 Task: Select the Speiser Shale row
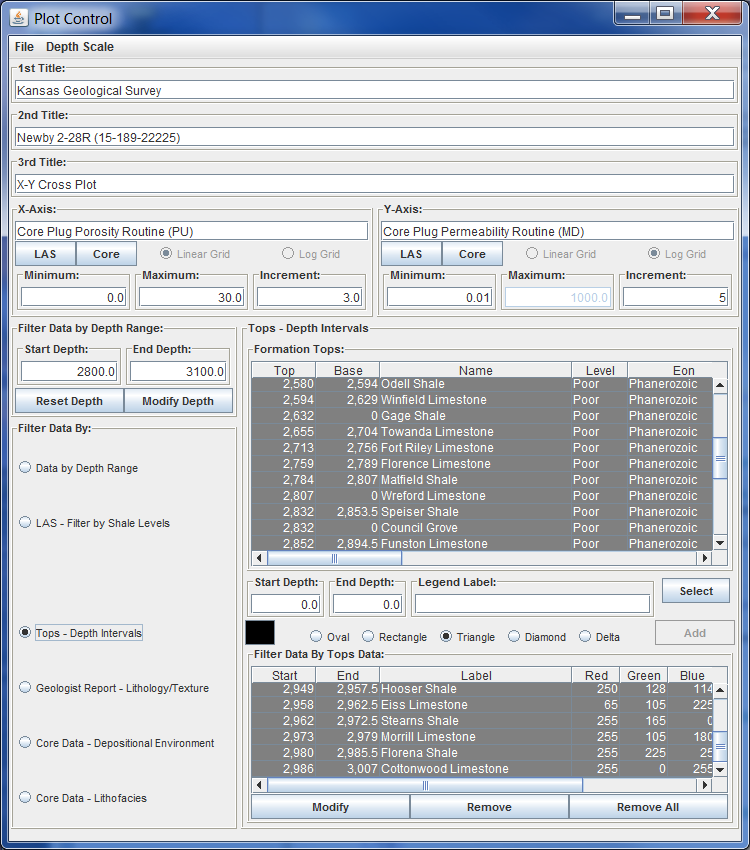482,512
